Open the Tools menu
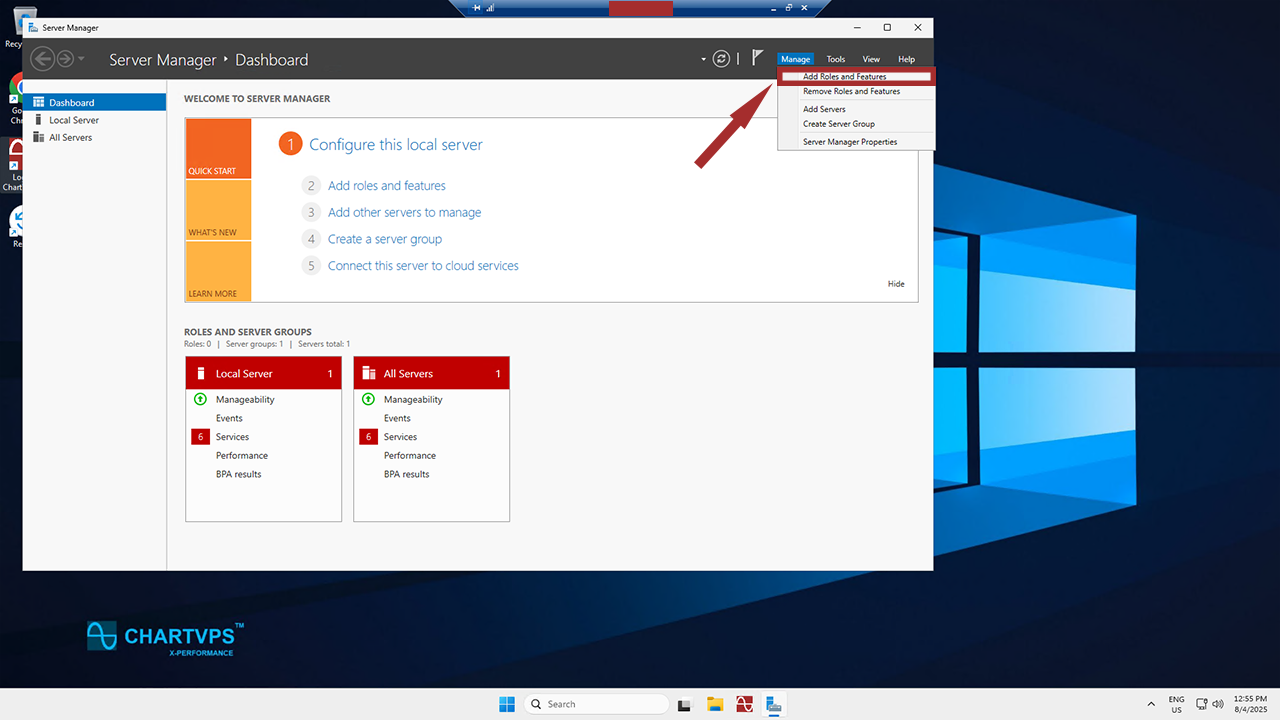 click(835, 60)
